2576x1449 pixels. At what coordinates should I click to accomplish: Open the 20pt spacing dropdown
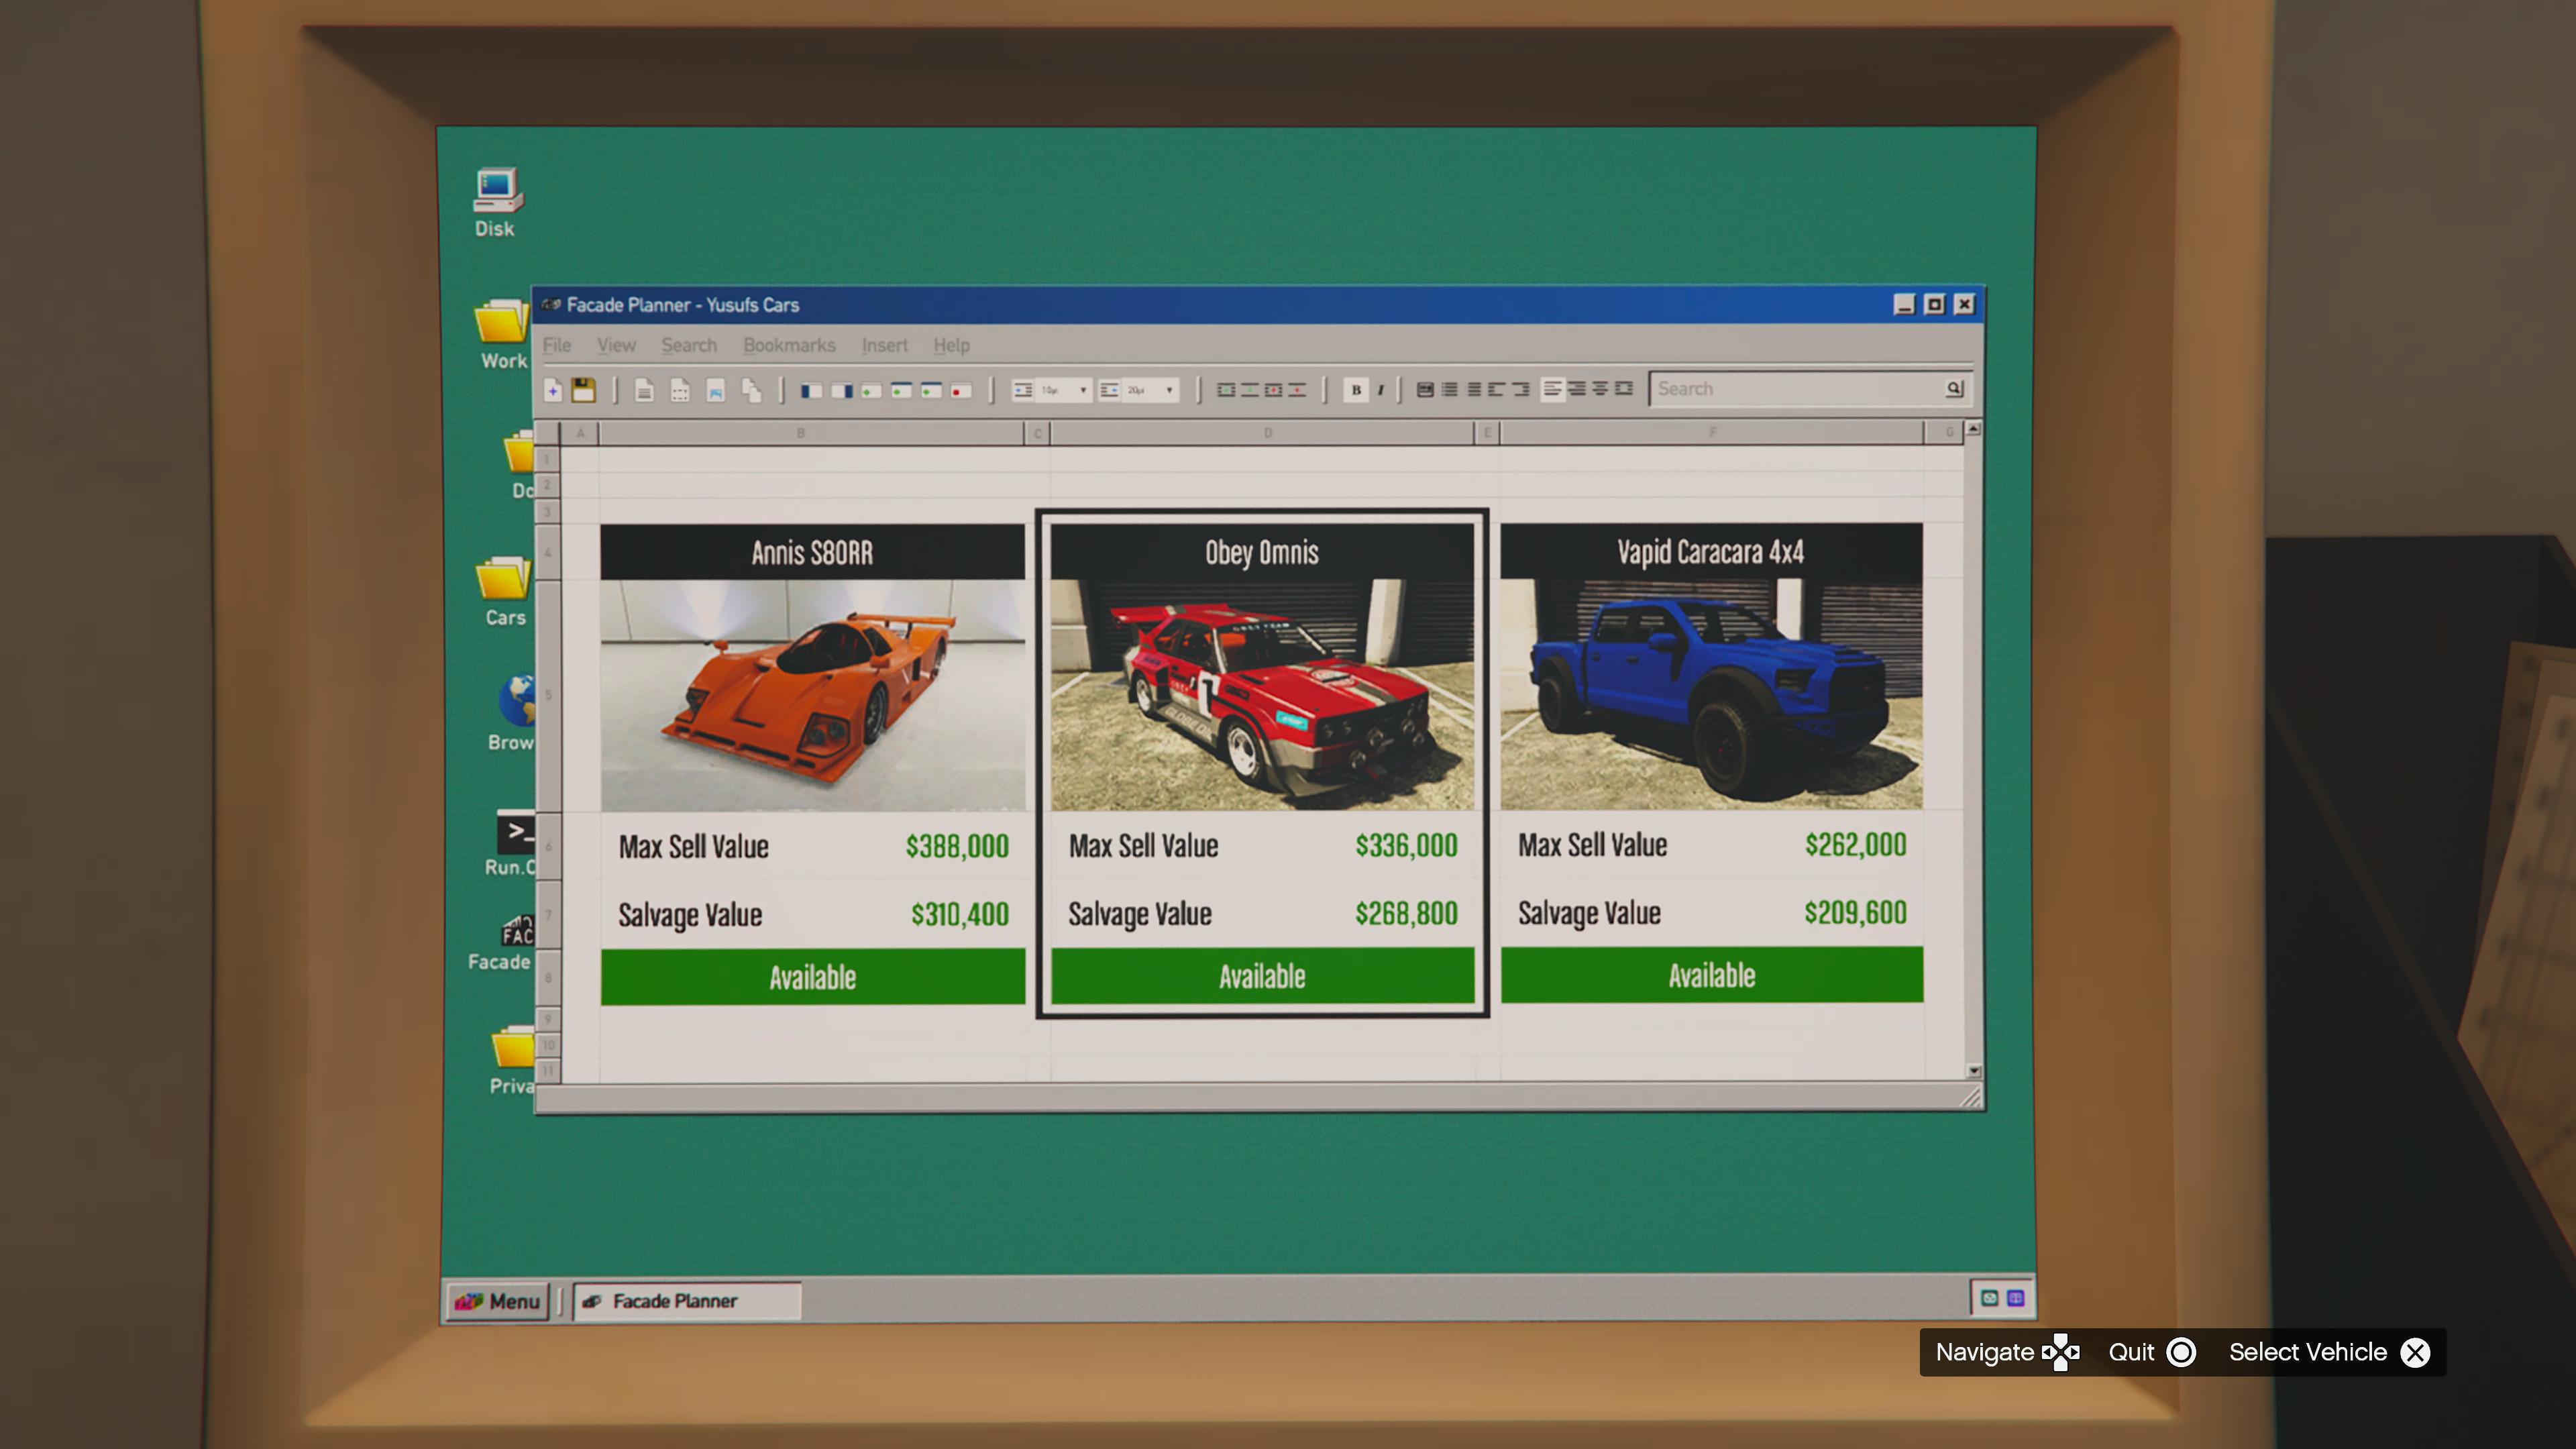(x=1169, y=390)
